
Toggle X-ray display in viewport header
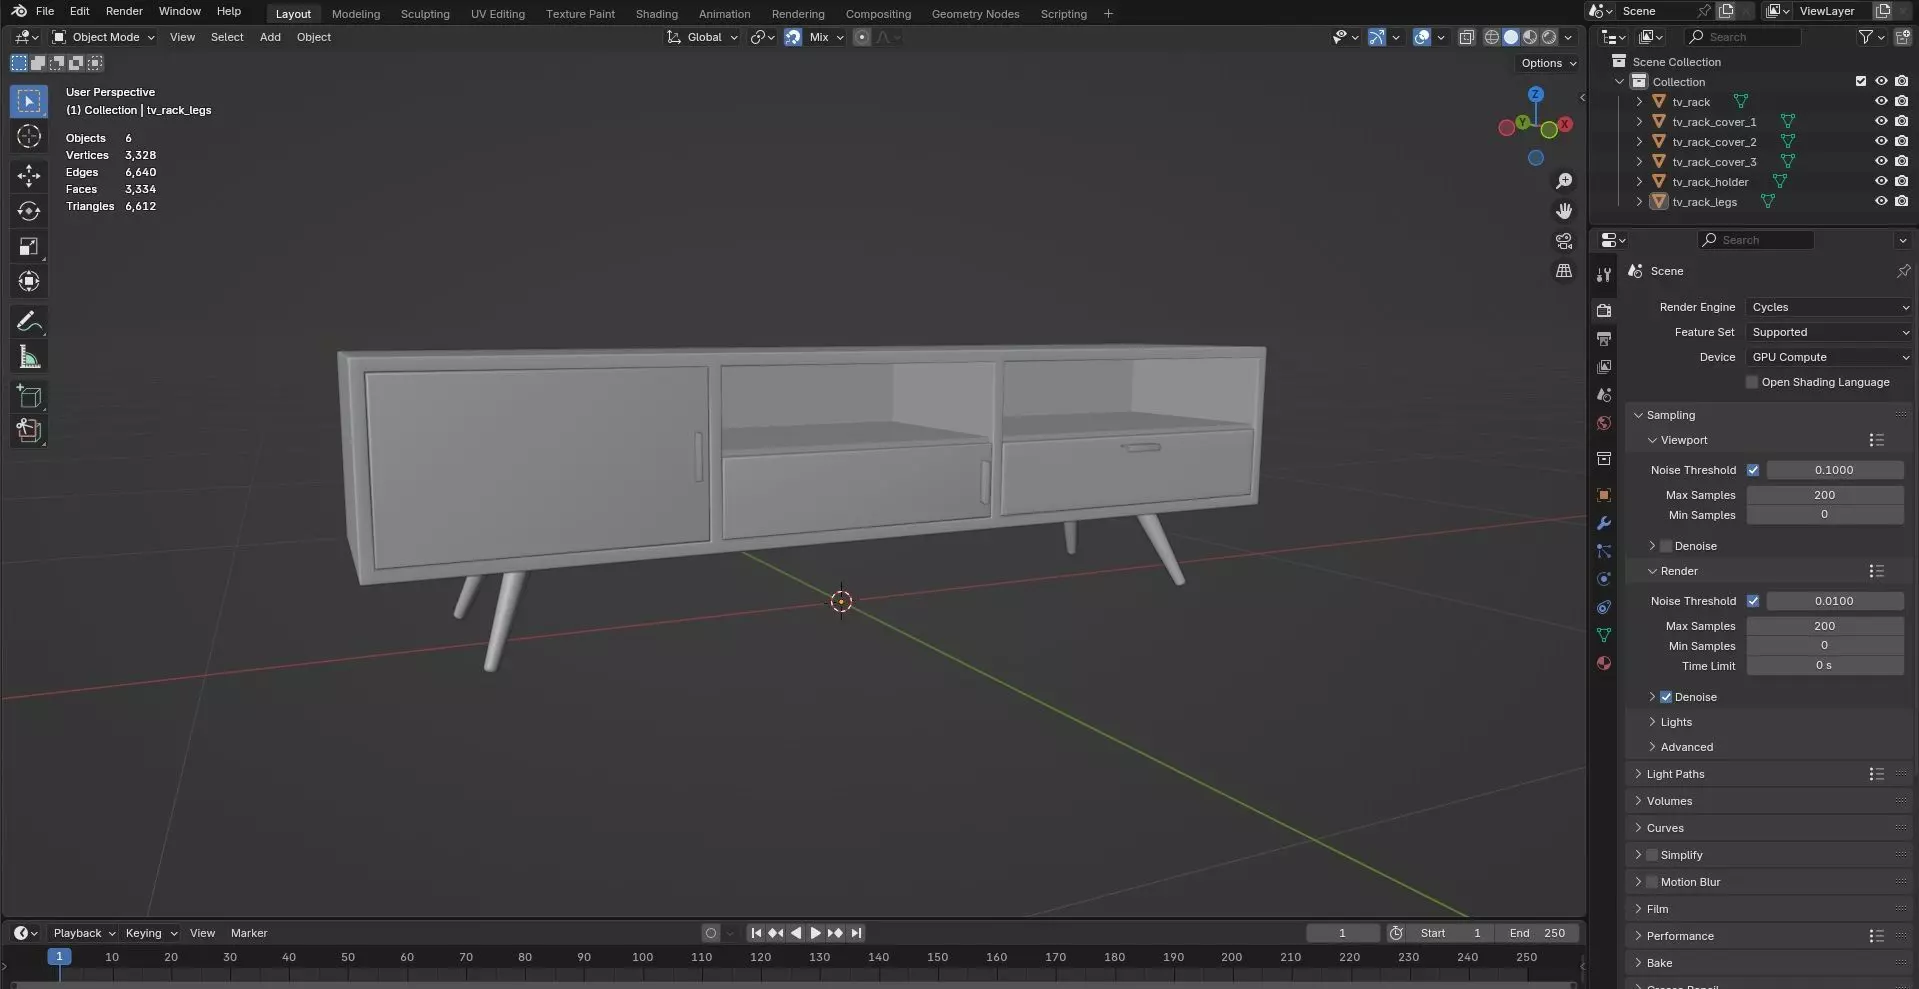pyautogui.click(x=1467, y=37)
